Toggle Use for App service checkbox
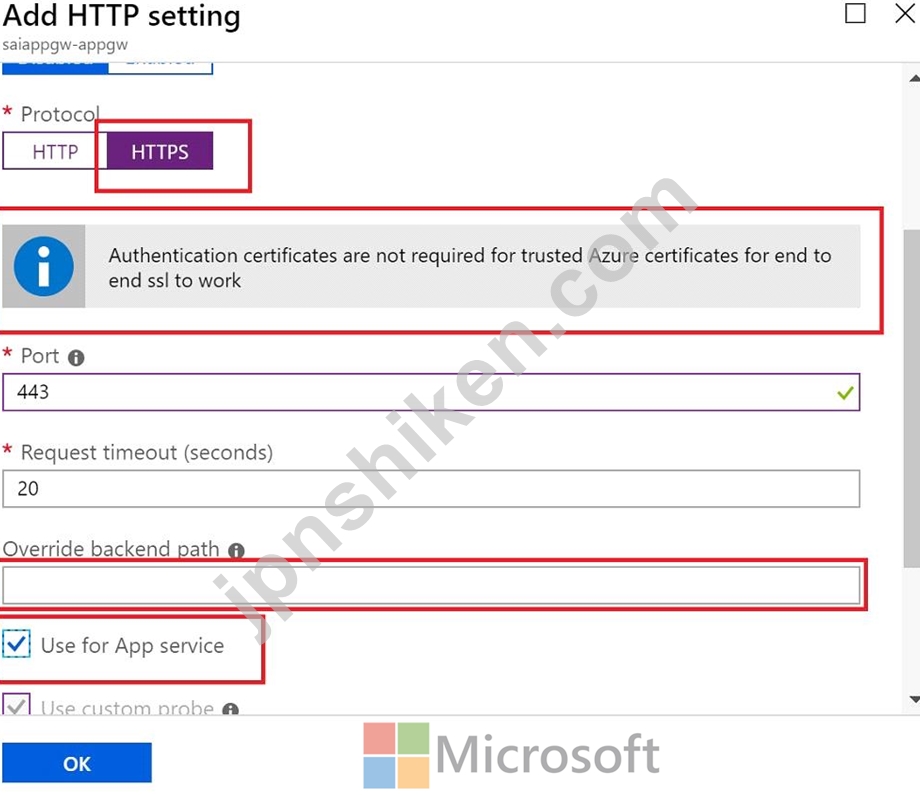920x795 pixels. click(16, 644)
